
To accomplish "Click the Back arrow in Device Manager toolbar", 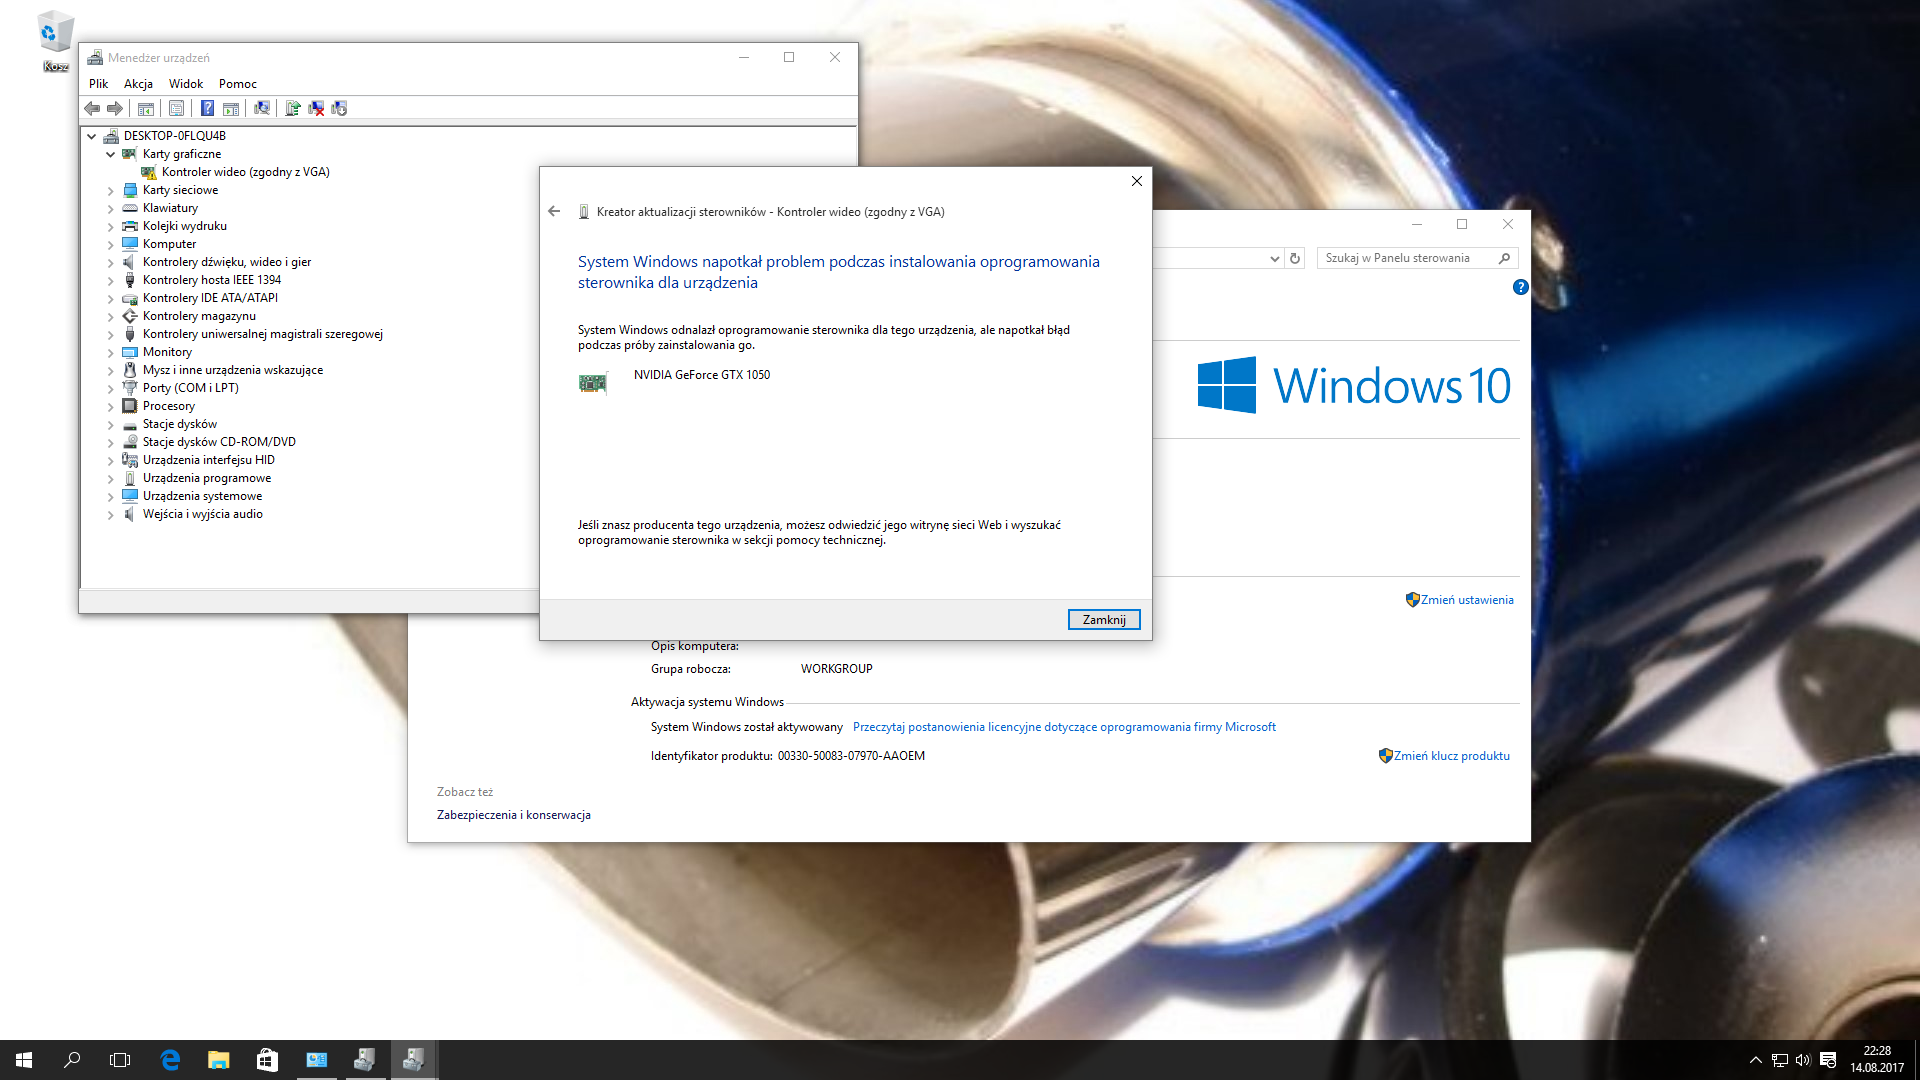I will click(x=92, y=108).
